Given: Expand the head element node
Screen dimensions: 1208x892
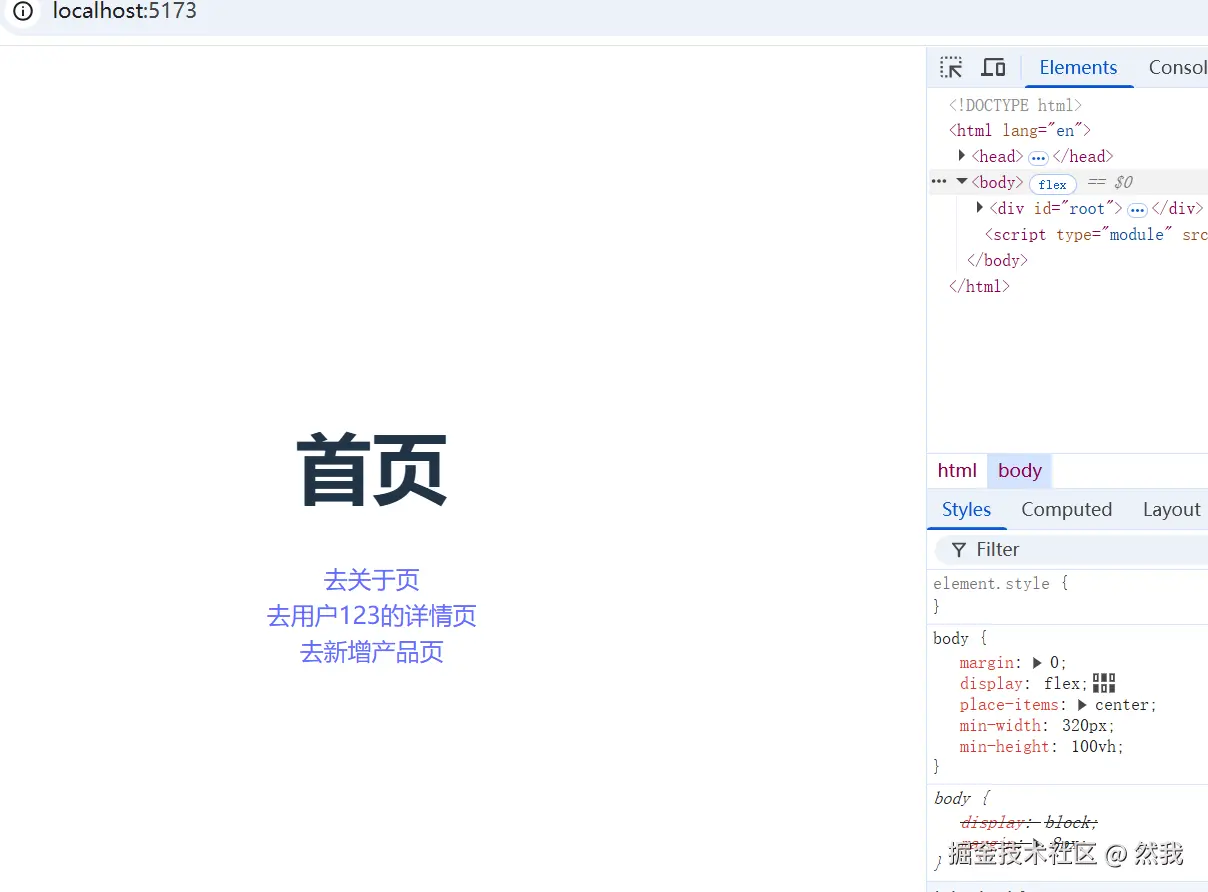Looking at the screenshot, I should coord(962,155).
